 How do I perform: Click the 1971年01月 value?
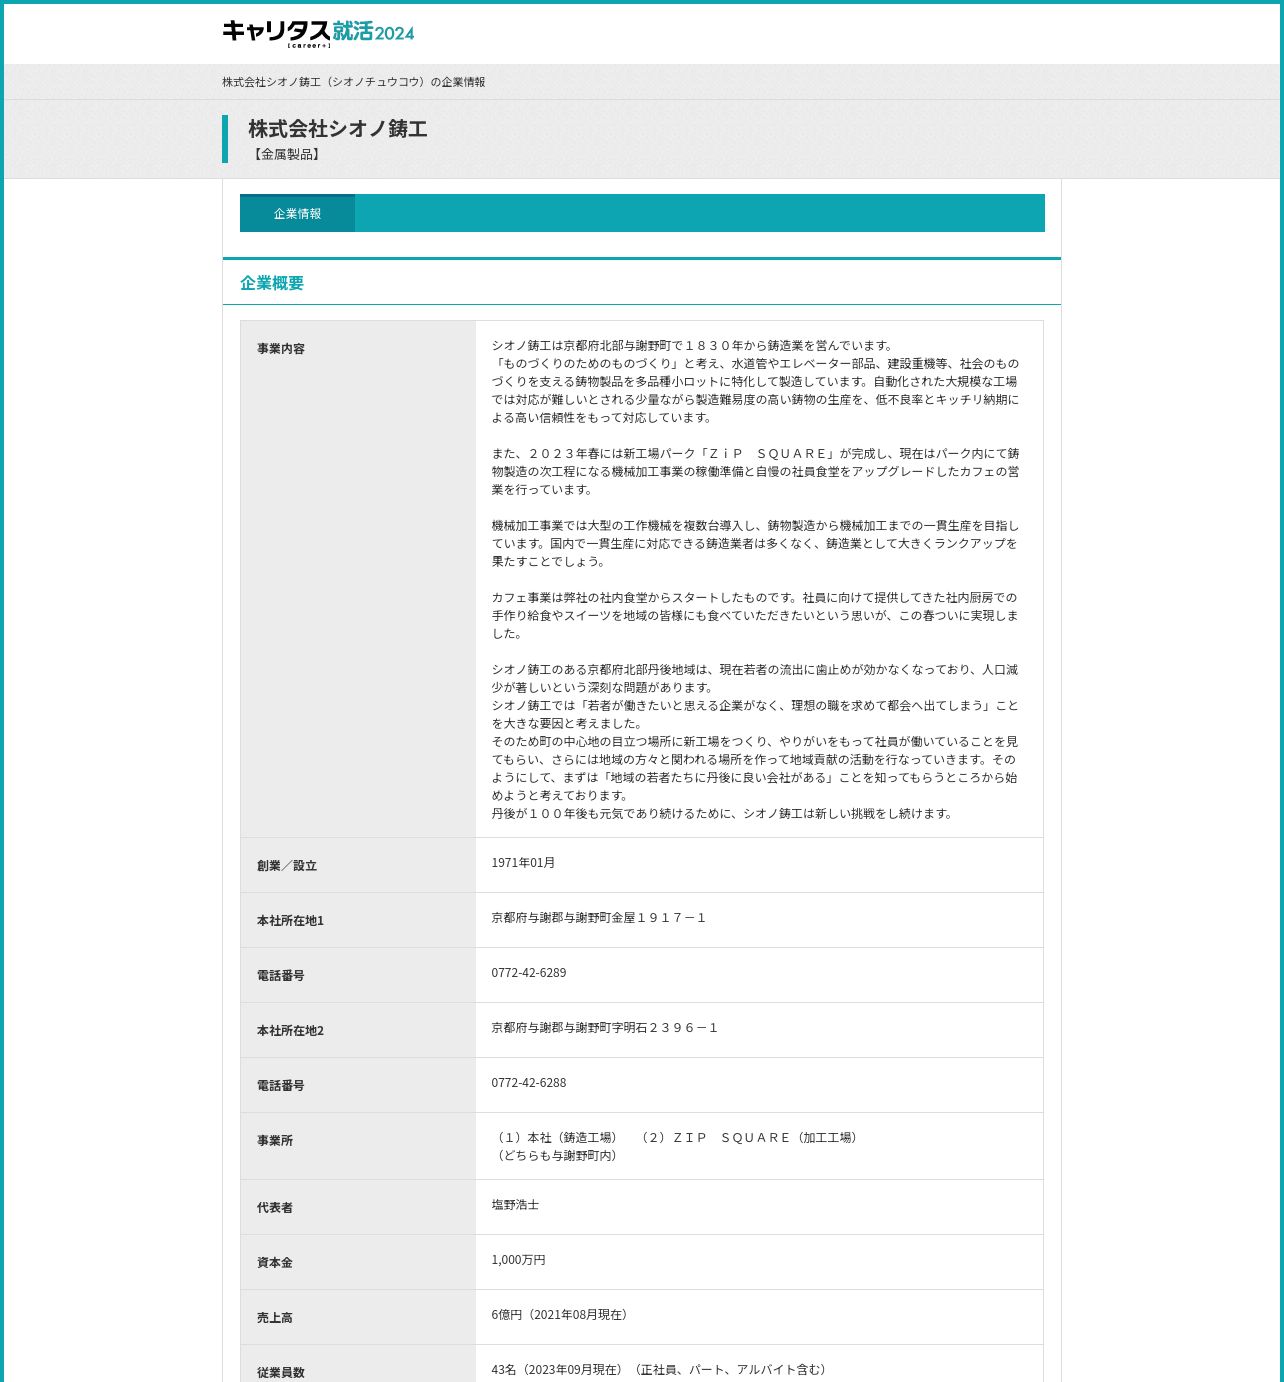(523, 863)
